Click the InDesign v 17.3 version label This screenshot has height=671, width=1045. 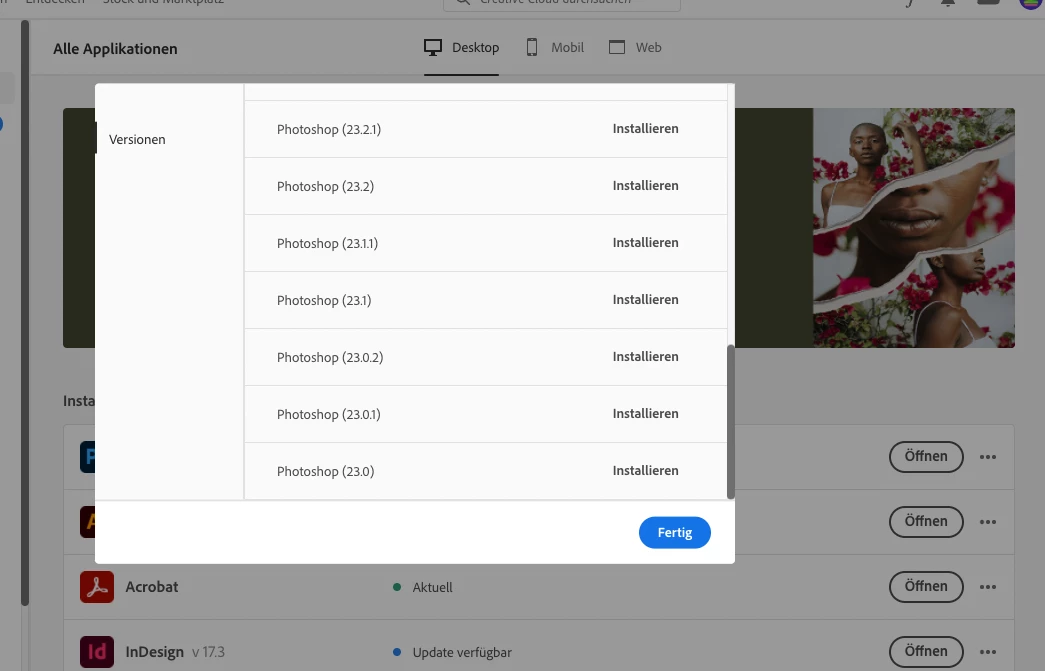click(x=209, y=652)
